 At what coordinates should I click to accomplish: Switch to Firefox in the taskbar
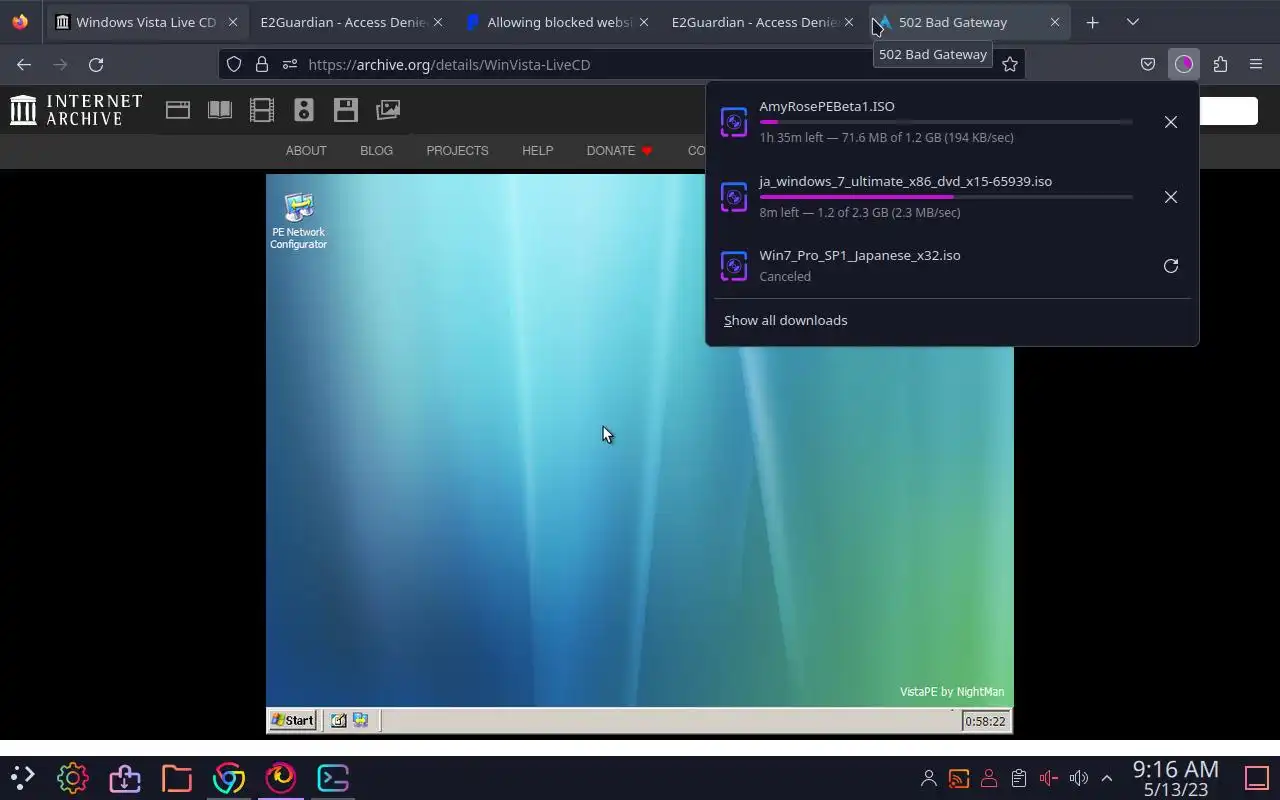coord(281,777)
